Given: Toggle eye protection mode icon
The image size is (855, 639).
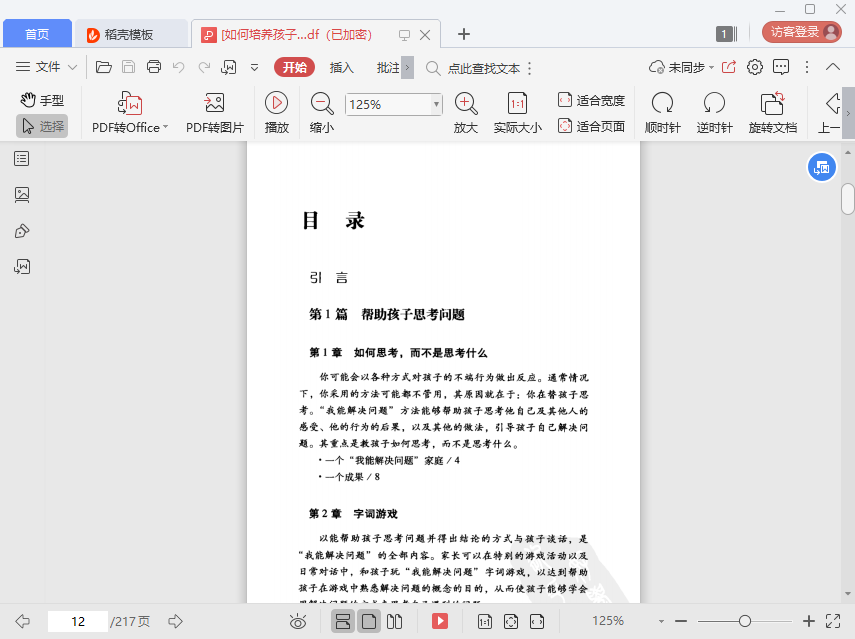Looking at the screenshot, I should tap(298, 622).
